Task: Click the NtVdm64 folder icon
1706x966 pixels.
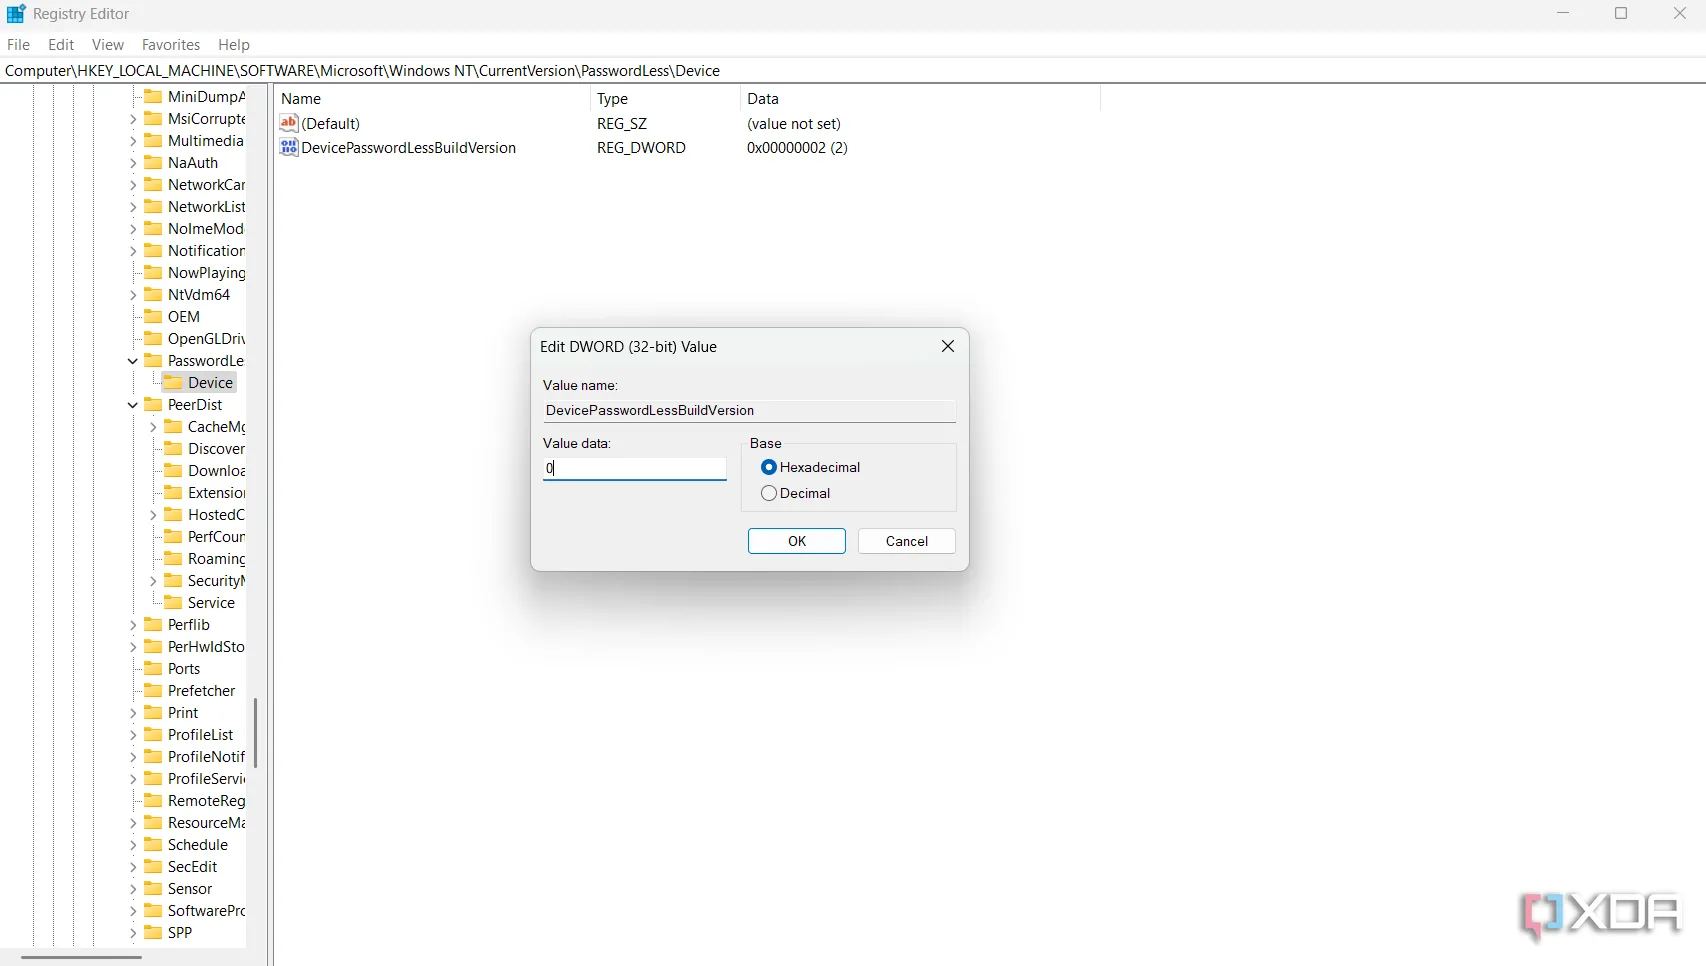Action: pyautogui.click(x=153, y=295)
